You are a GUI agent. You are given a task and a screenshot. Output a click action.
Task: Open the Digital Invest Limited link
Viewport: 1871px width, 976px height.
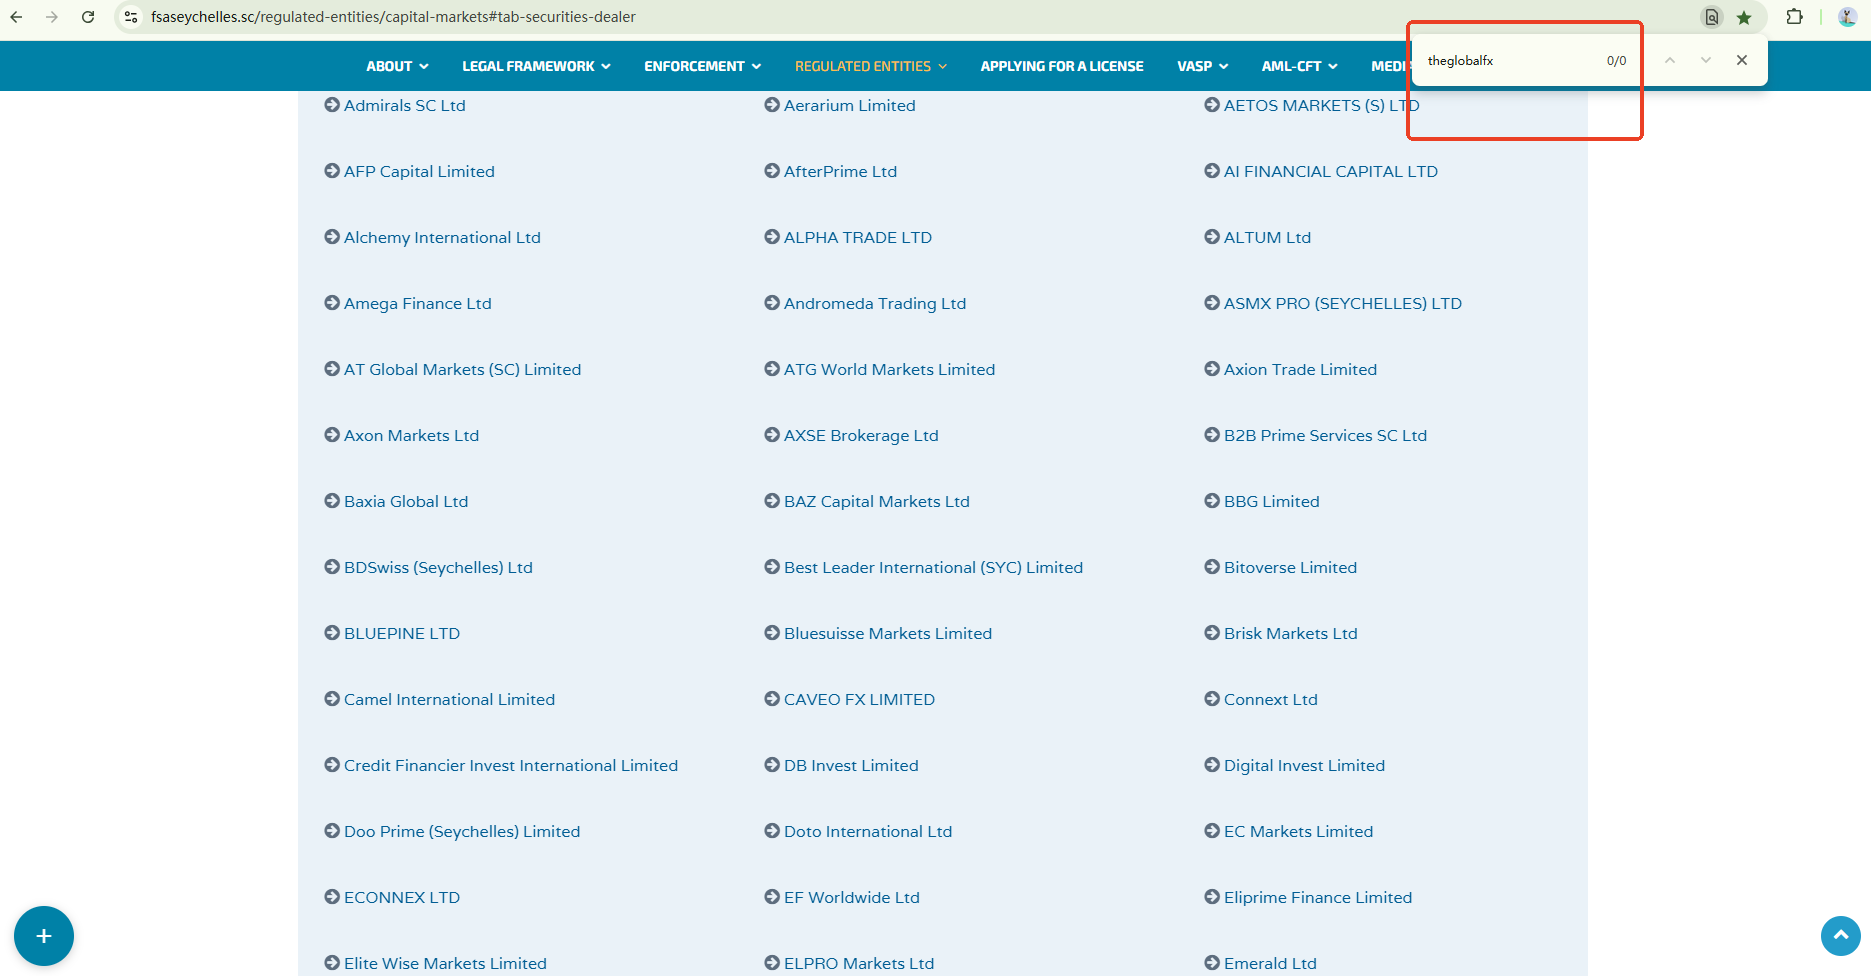(1304, 765)
